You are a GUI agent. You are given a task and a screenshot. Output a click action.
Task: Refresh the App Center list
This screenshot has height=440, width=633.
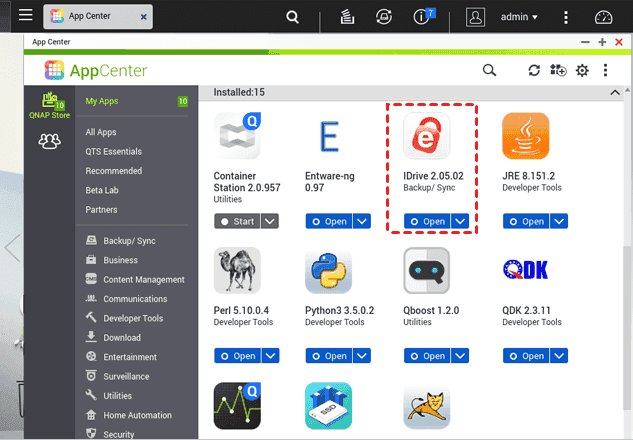(534, 70)
